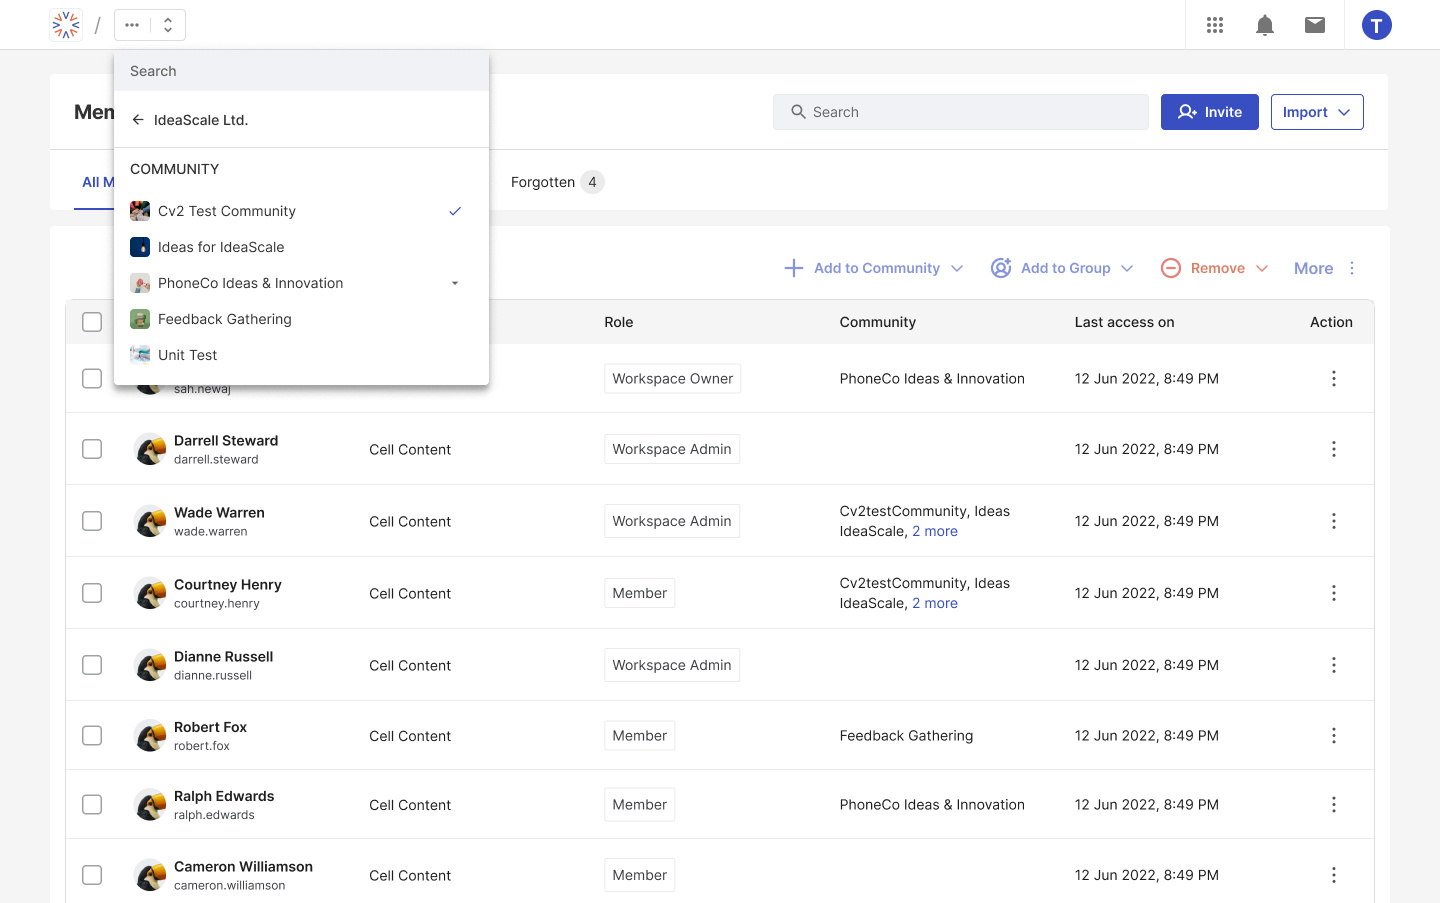Click the members Search field
The width and height of the screenshot is (1440, 903).
click(x=960, y=112)
